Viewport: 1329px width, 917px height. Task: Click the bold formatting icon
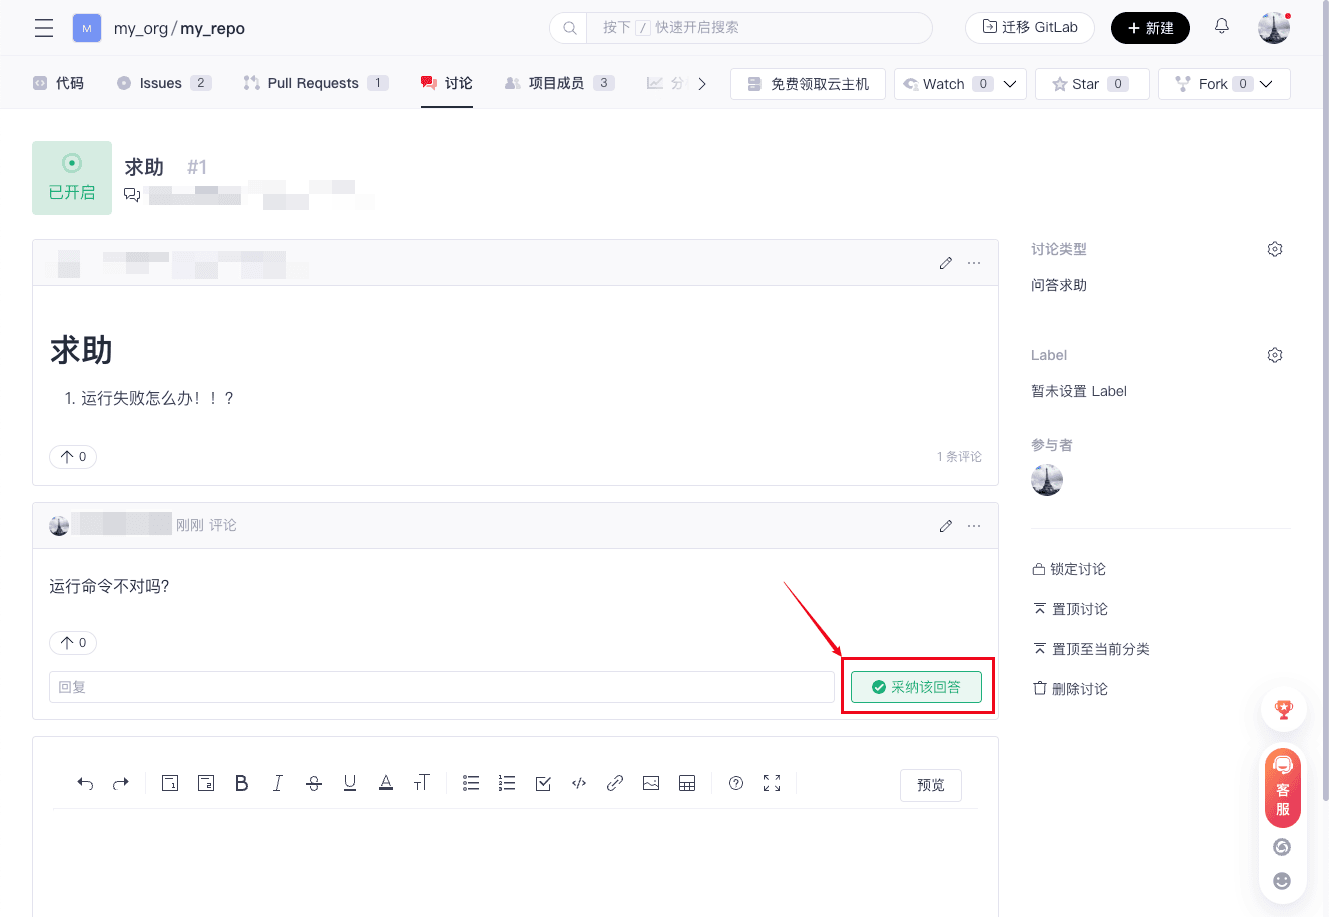pyautogui.click(x=241, y=783)
